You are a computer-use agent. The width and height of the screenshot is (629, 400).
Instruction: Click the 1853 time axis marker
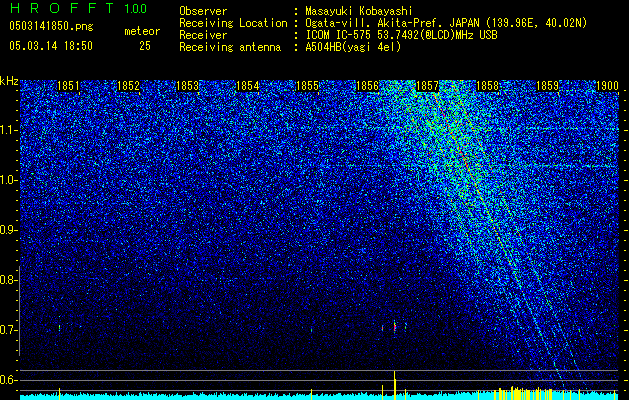(x=188, y=86)
